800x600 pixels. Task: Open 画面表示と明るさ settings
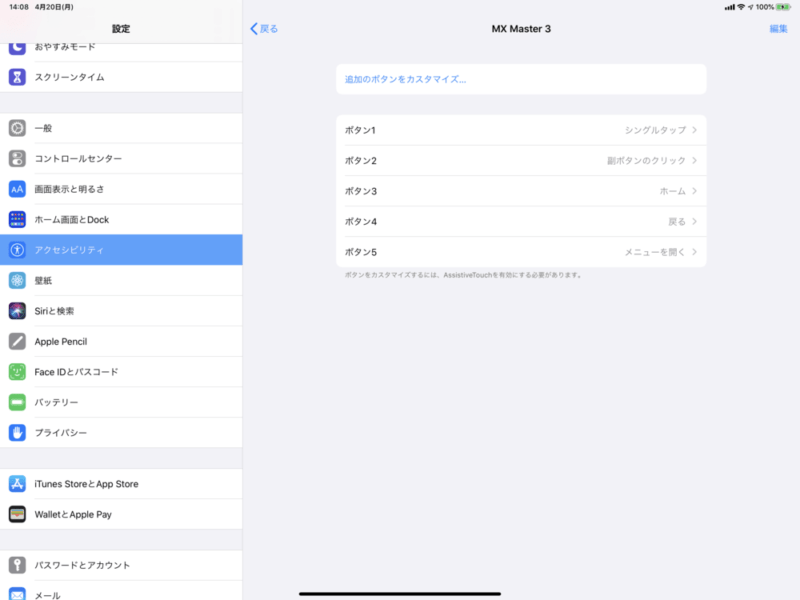pyautogui.click(x=121, y=189)
